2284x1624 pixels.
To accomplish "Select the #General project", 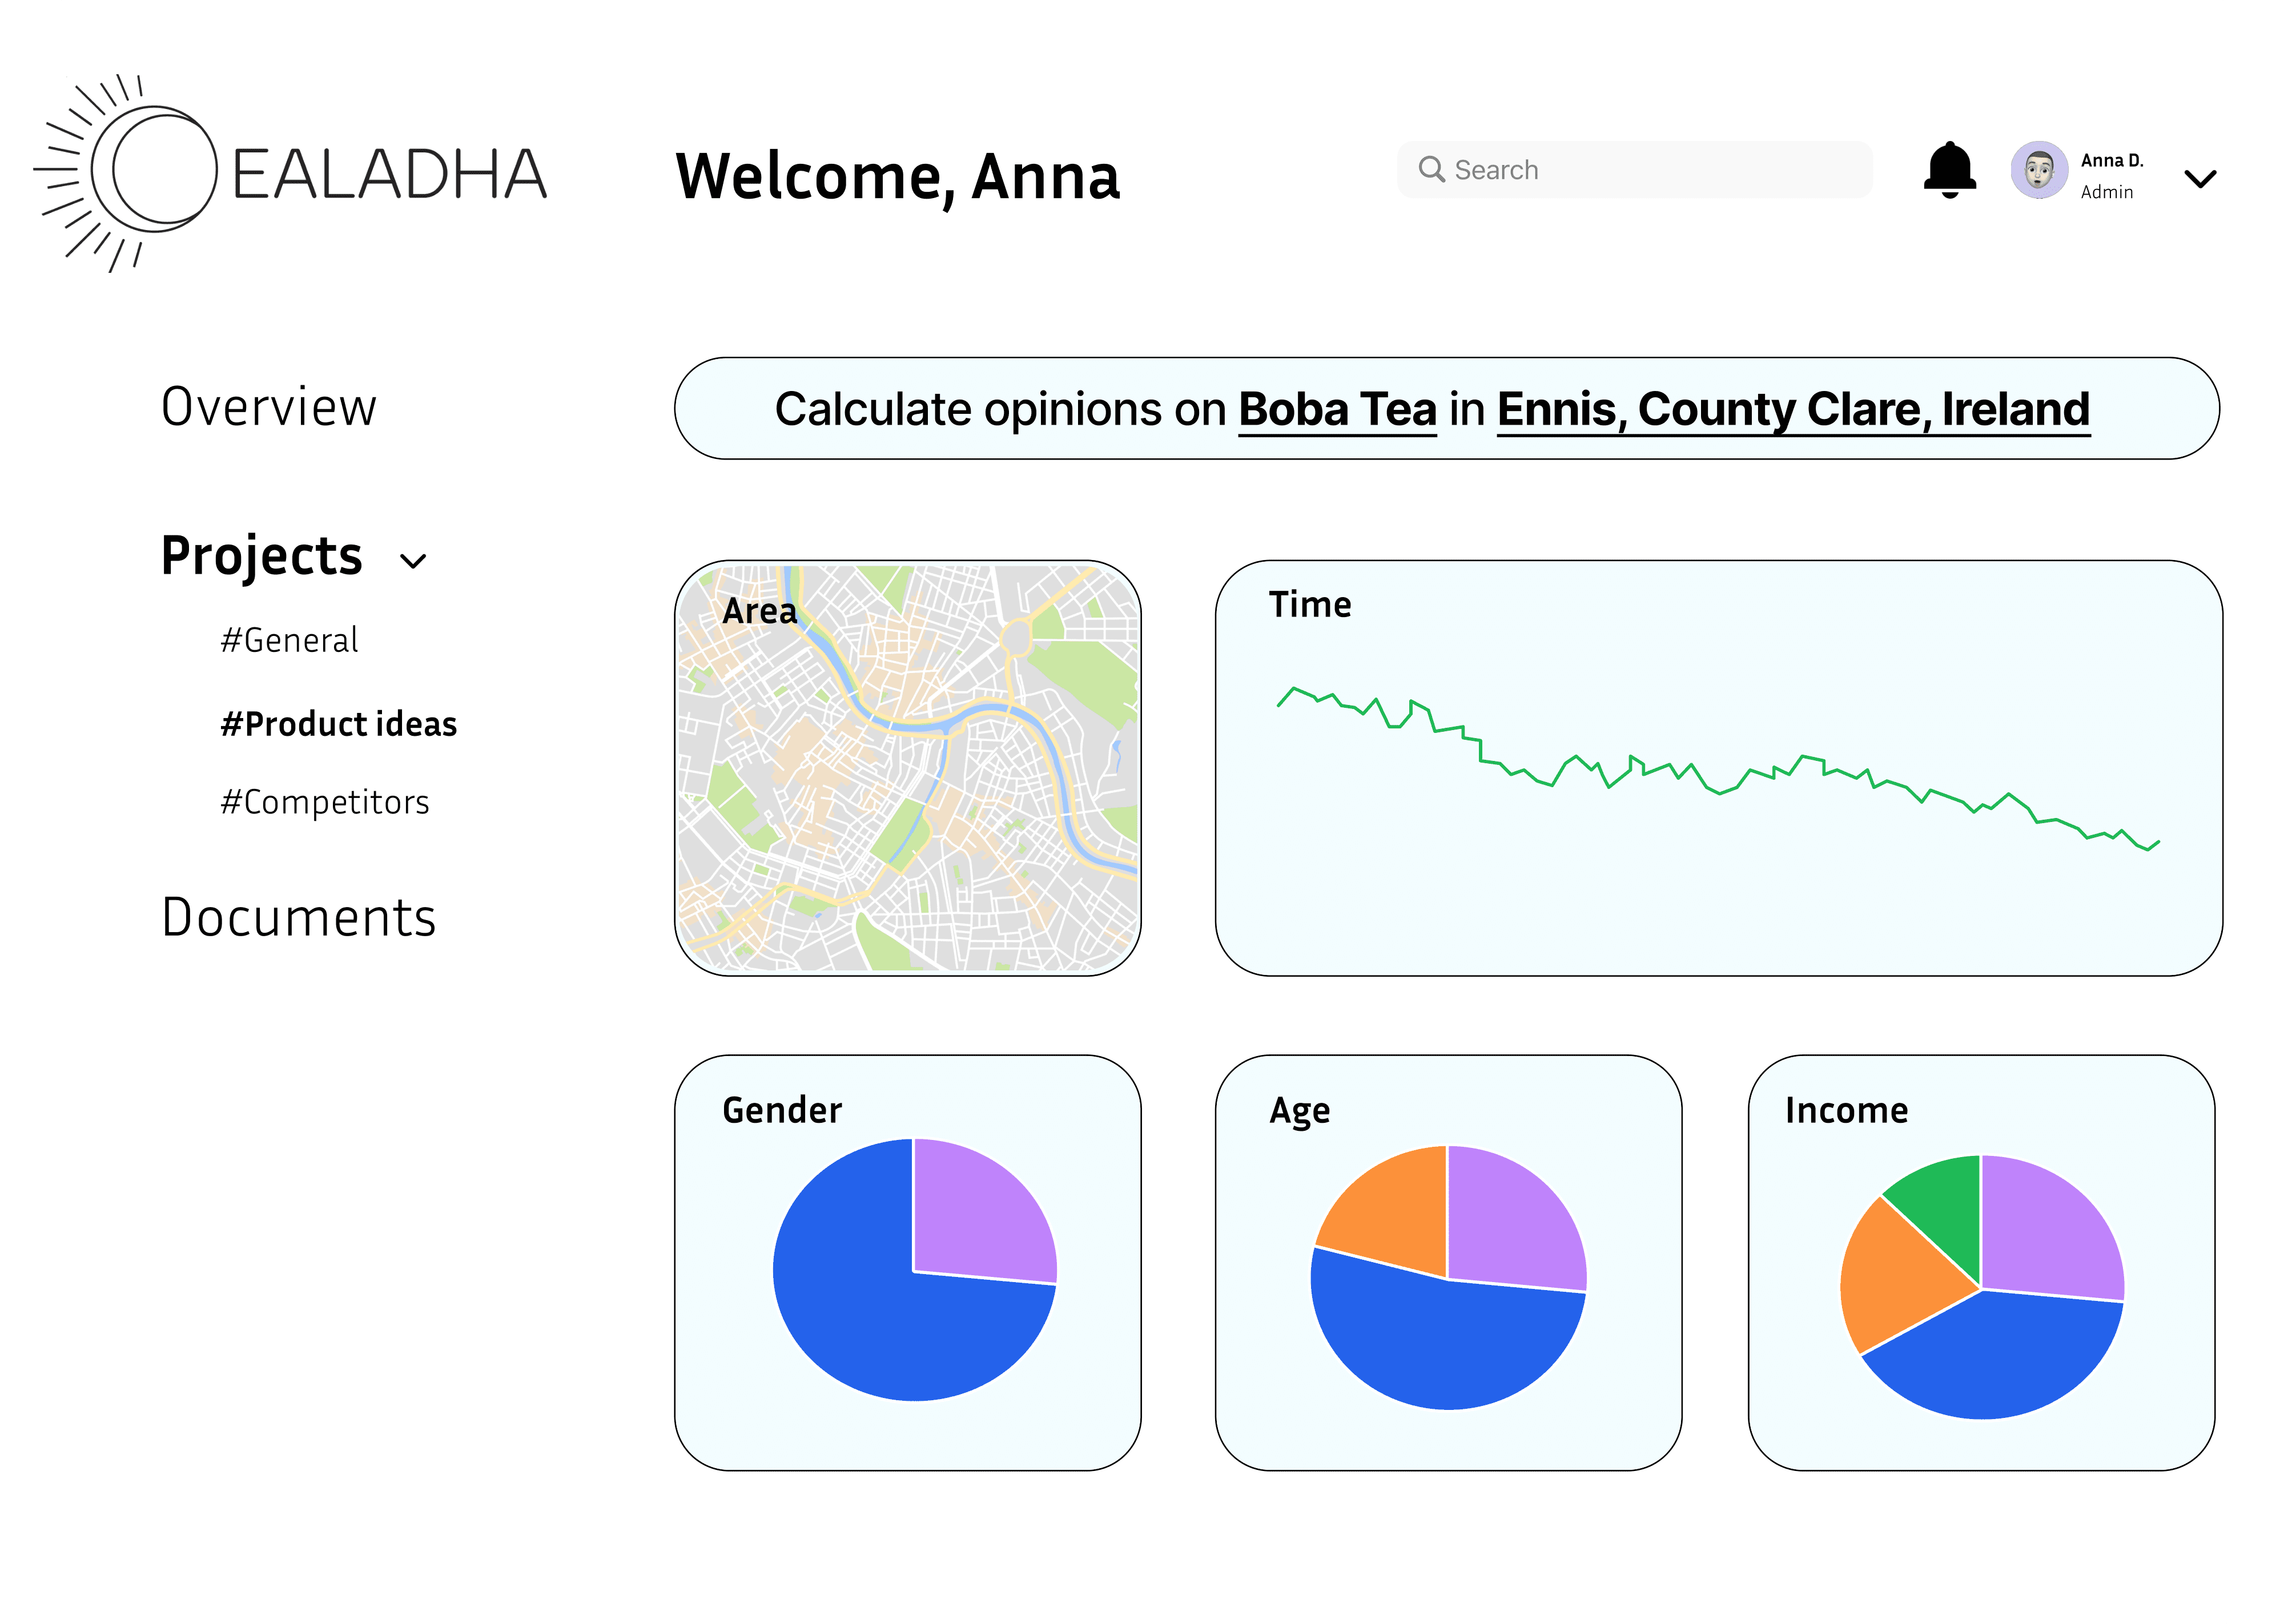I will click(289, 640).
